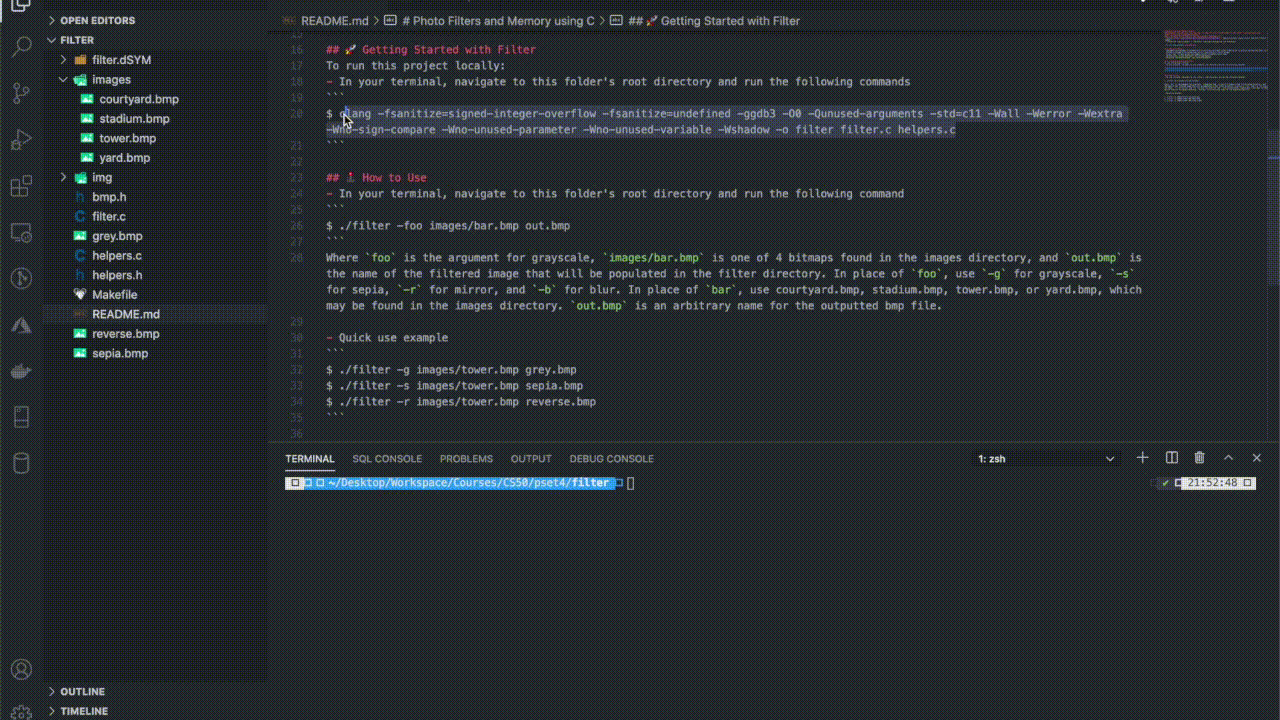Screen dimensions: 1280x720
Task: Open the Run and Debug view
Action: point(21,140)
